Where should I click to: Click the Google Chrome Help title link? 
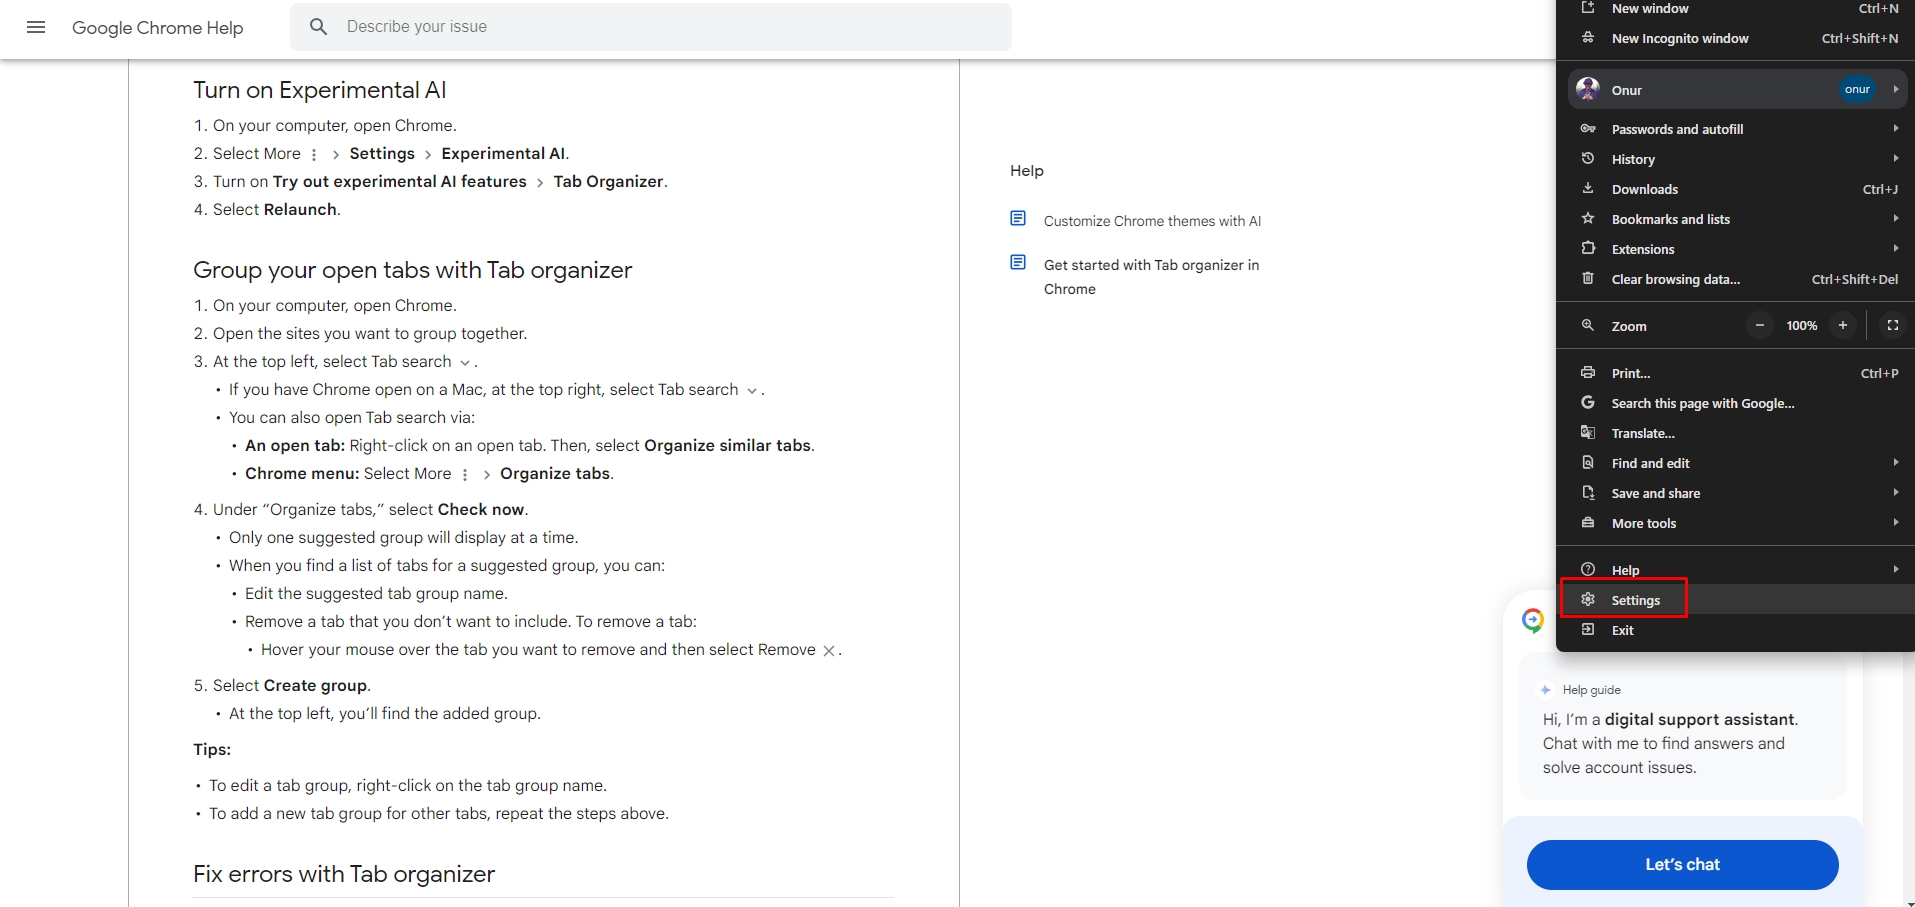click(x=158, y=28)
